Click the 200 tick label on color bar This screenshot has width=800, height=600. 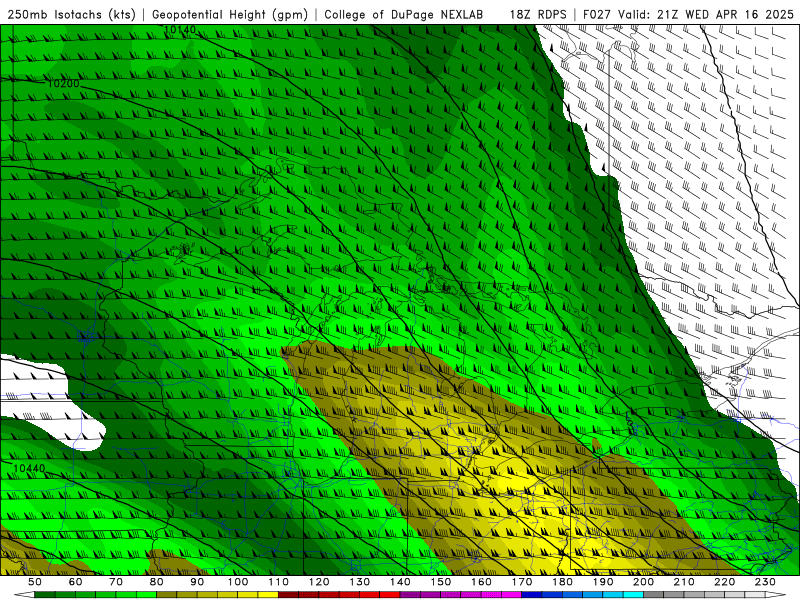(x=643, y=582)
